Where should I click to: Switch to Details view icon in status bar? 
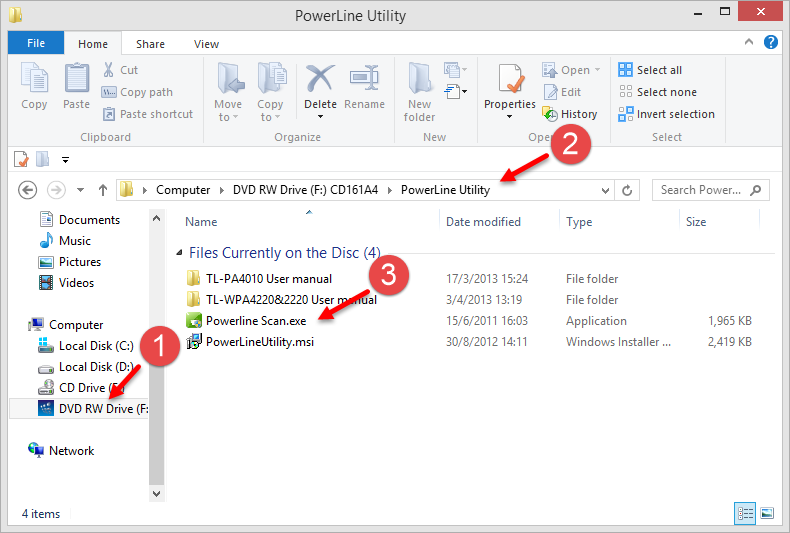(x=745, y=513)
